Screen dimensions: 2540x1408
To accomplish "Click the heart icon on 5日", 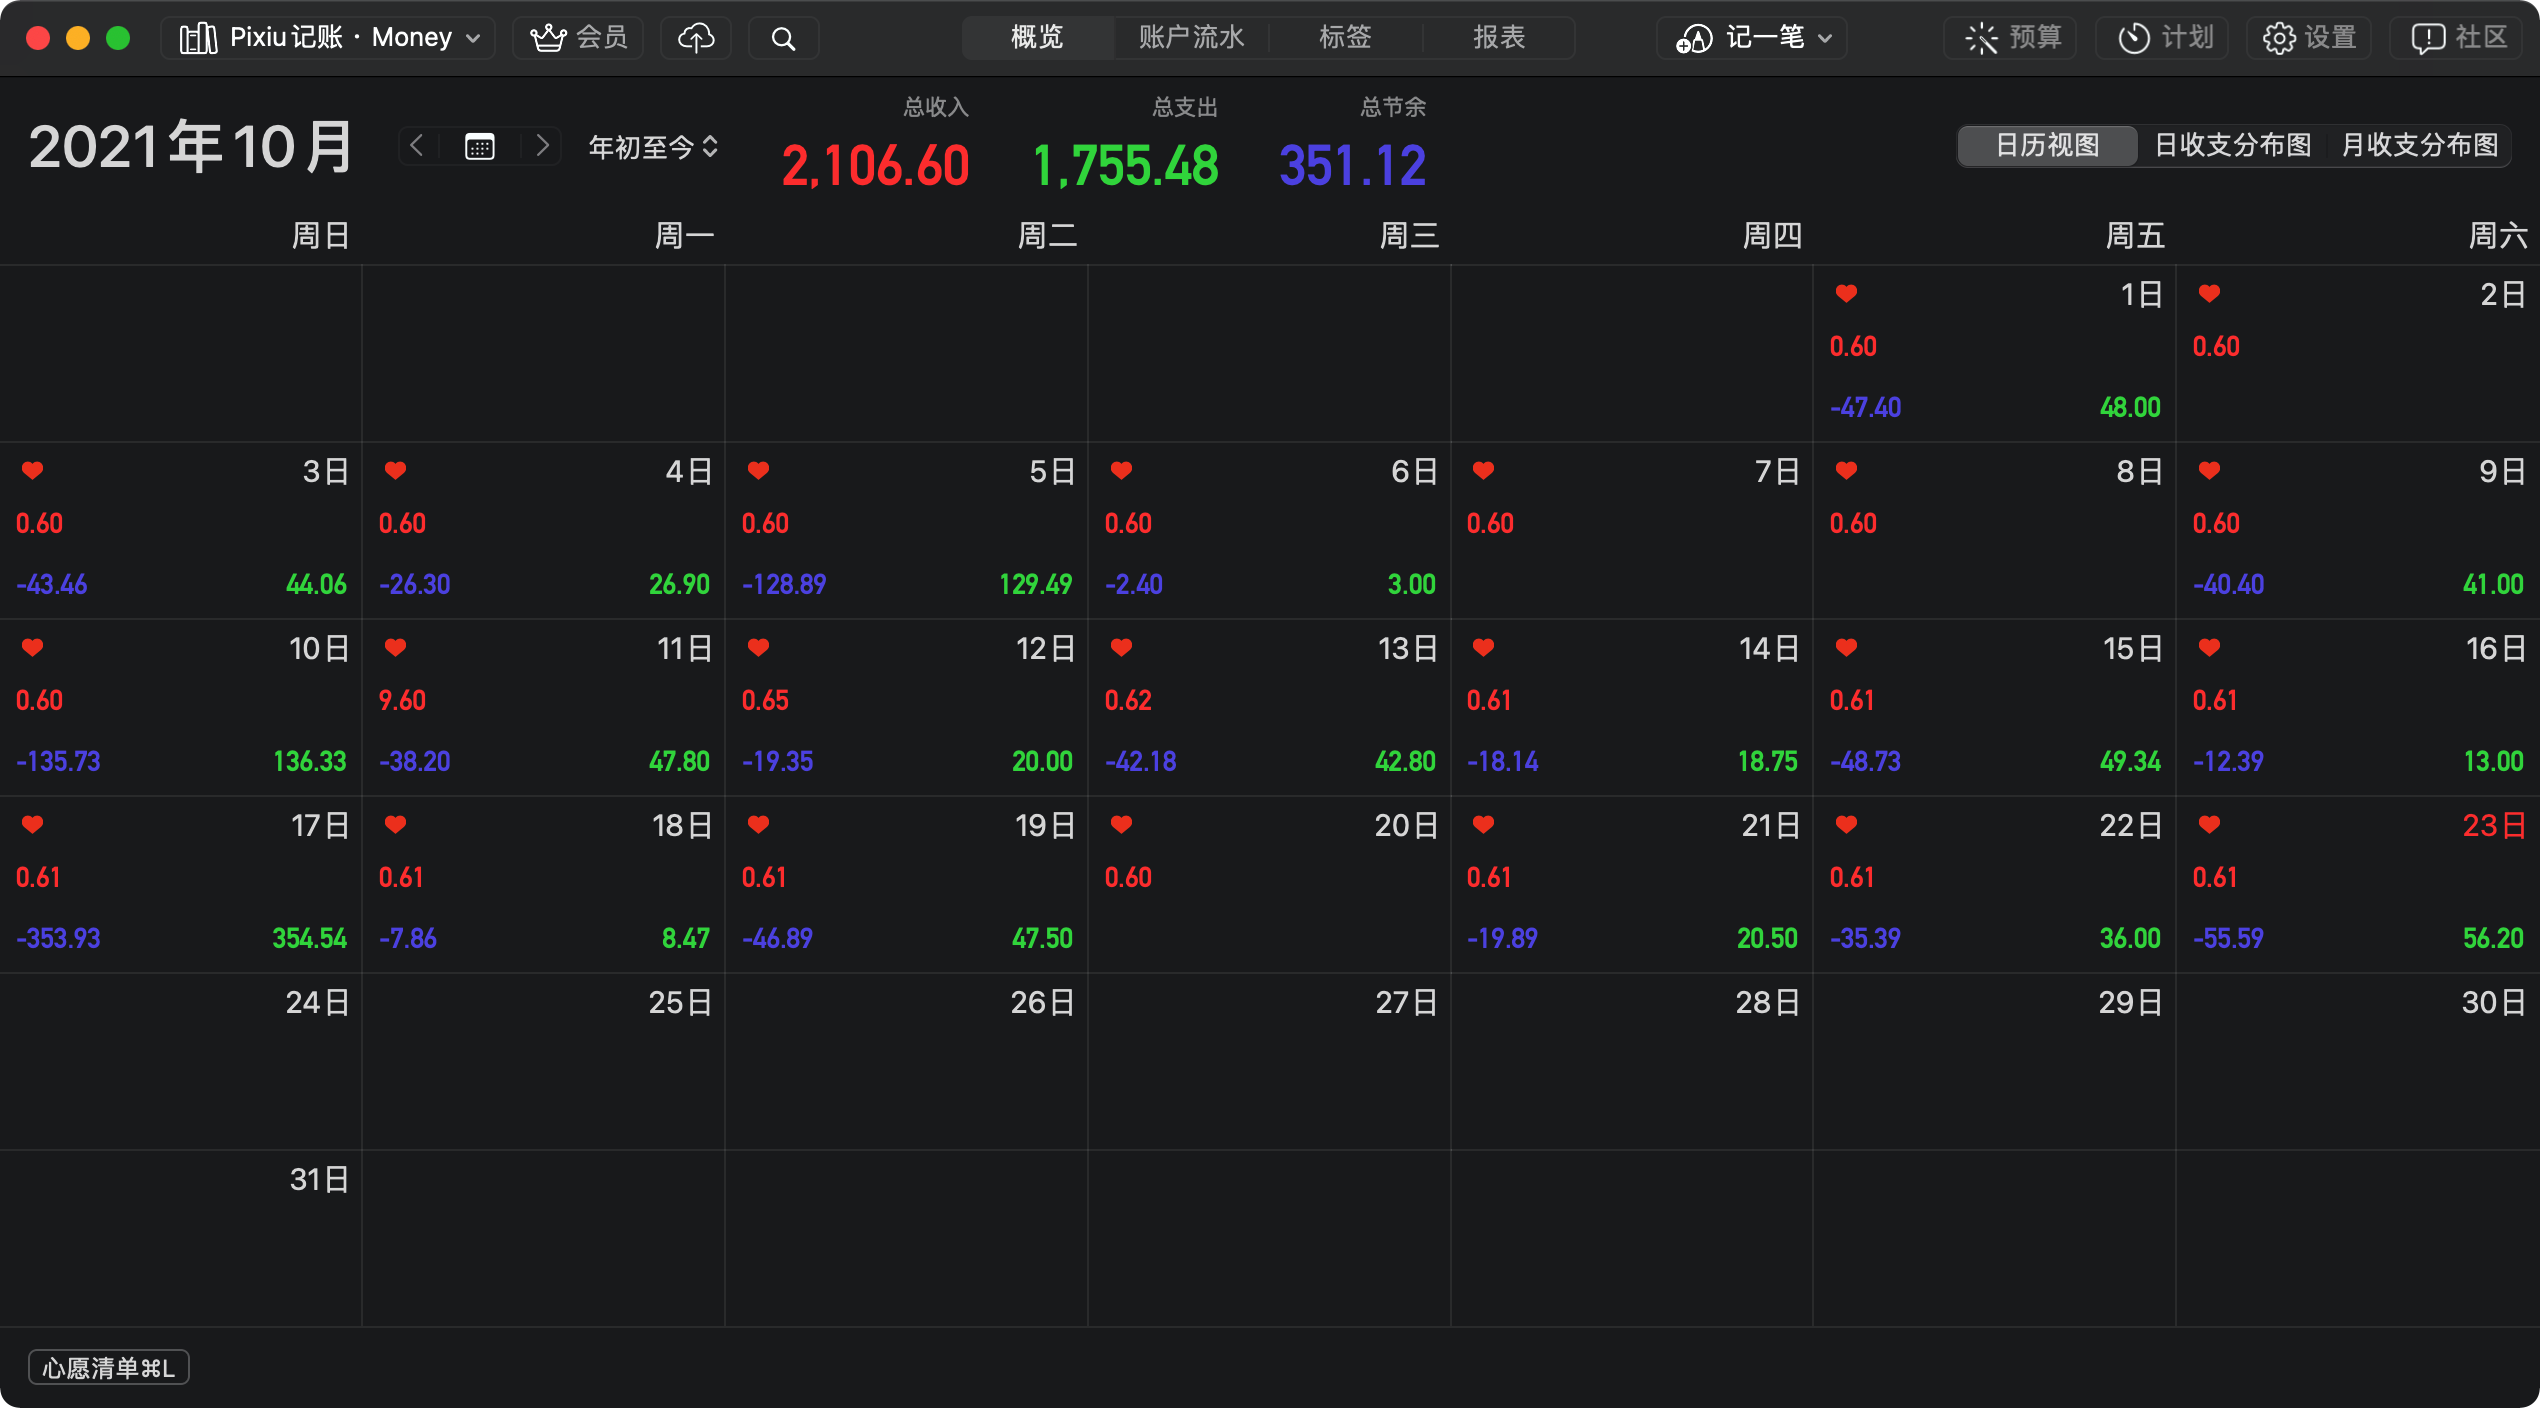I will pos(758,470).
